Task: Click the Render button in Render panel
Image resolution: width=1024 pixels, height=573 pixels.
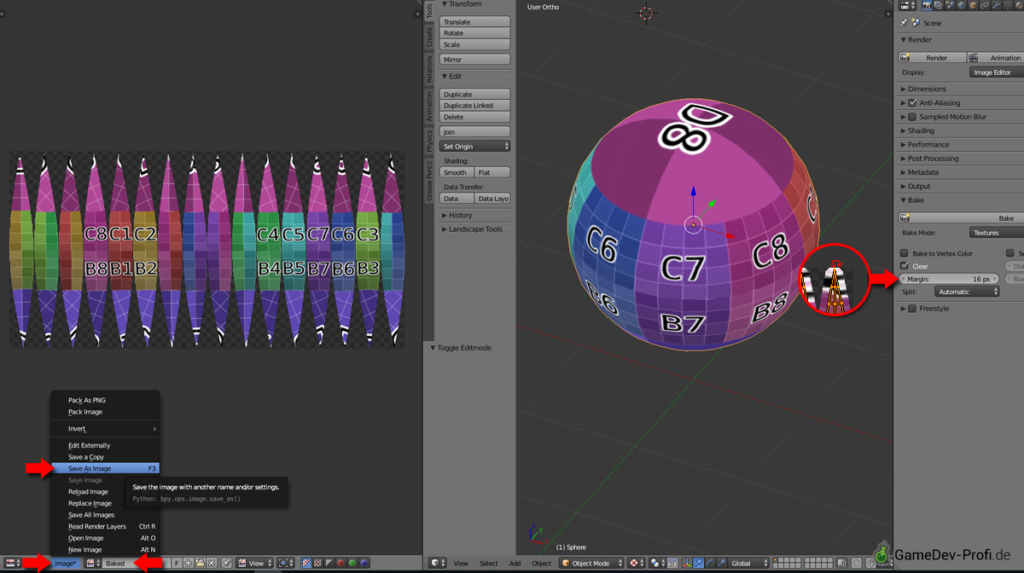Action: 930,58
